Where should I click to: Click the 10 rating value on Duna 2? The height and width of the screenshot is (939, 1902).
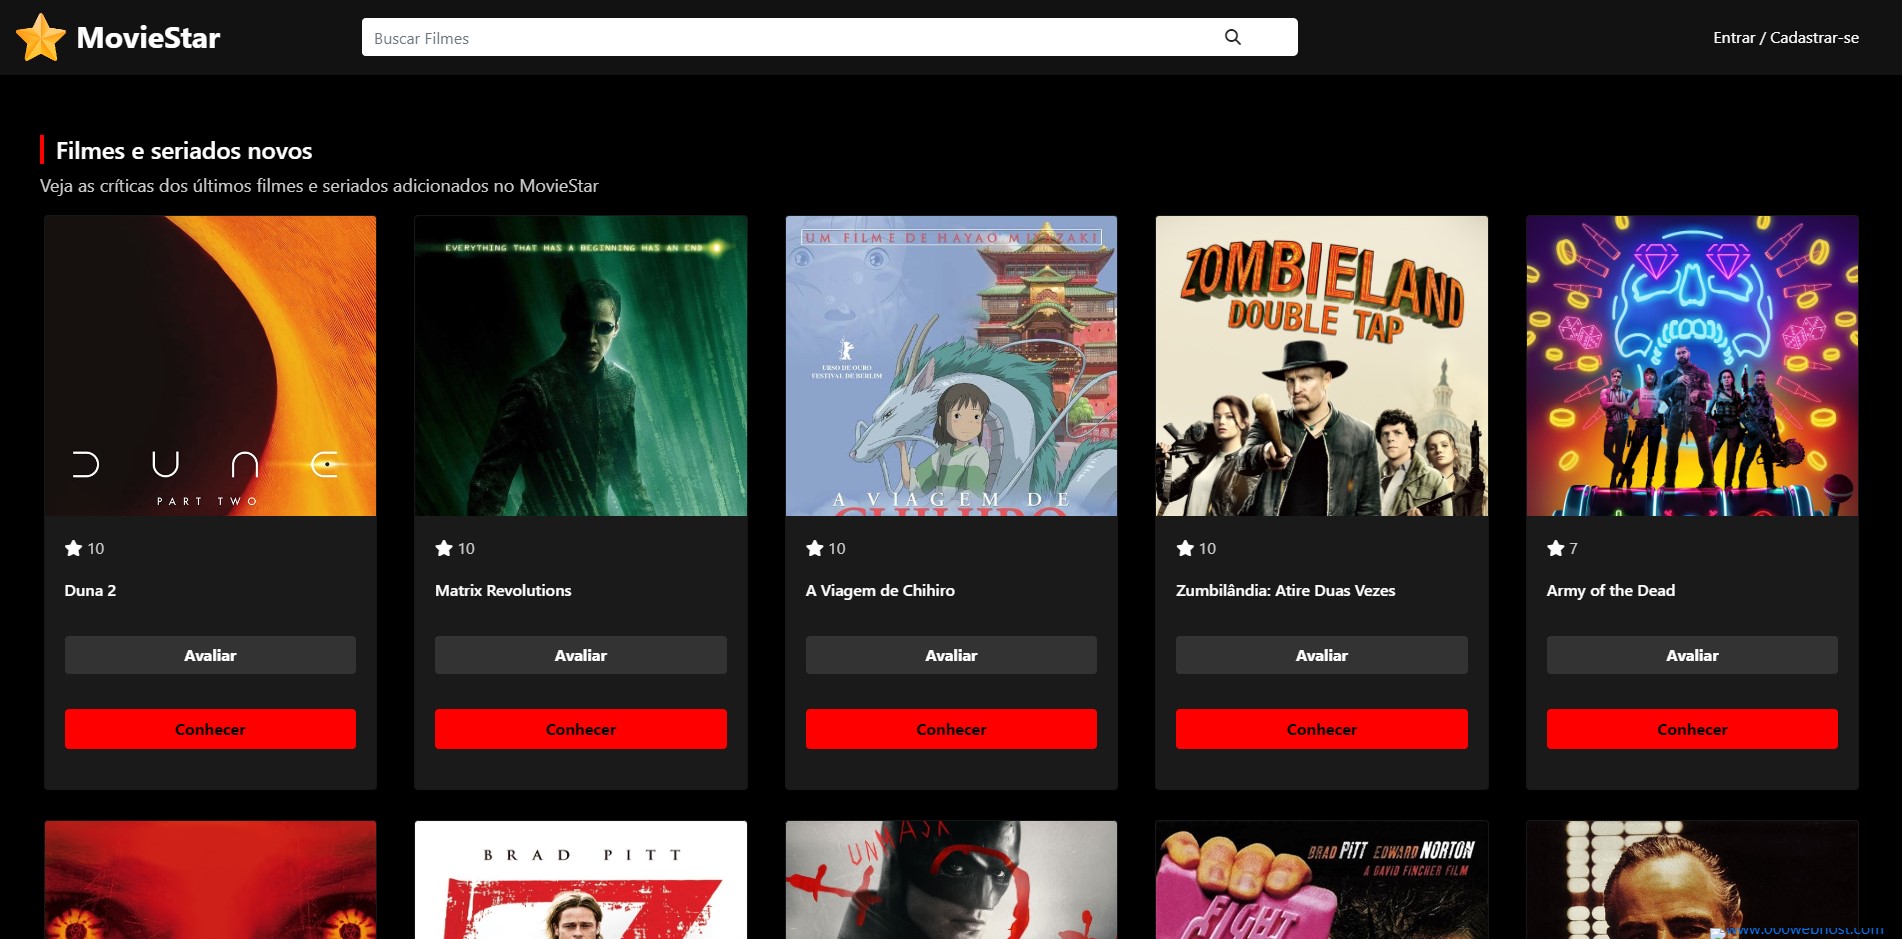point(96,548)
